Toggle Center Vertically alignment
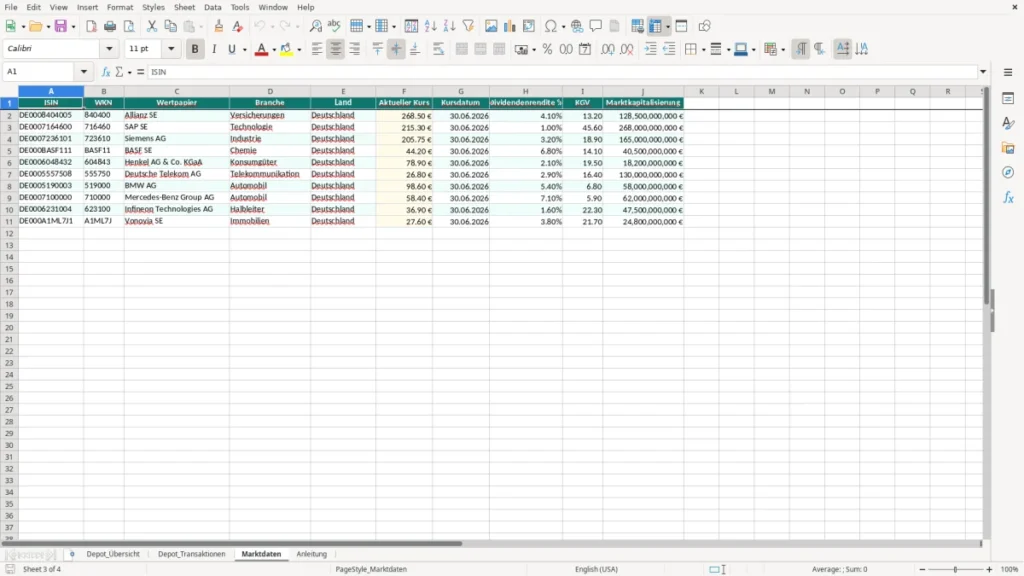1024x576 pixels. [396, 49]
